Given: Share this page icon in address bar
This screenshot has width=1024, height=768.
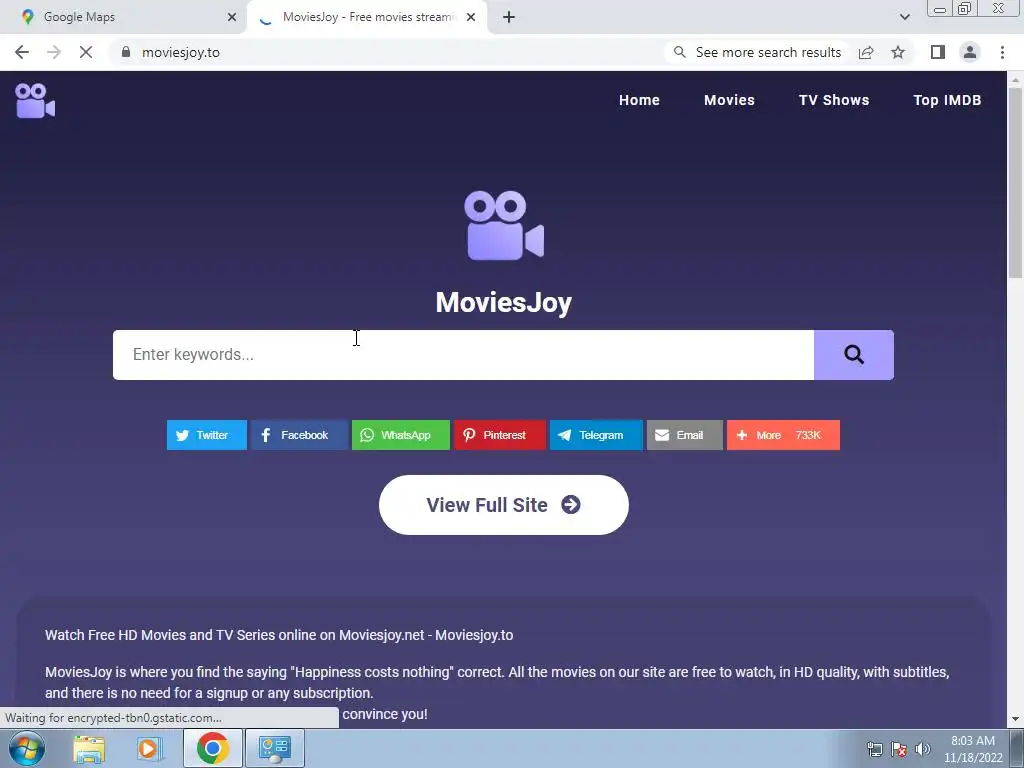Looking at the screenshot, I should coord(866,52).
